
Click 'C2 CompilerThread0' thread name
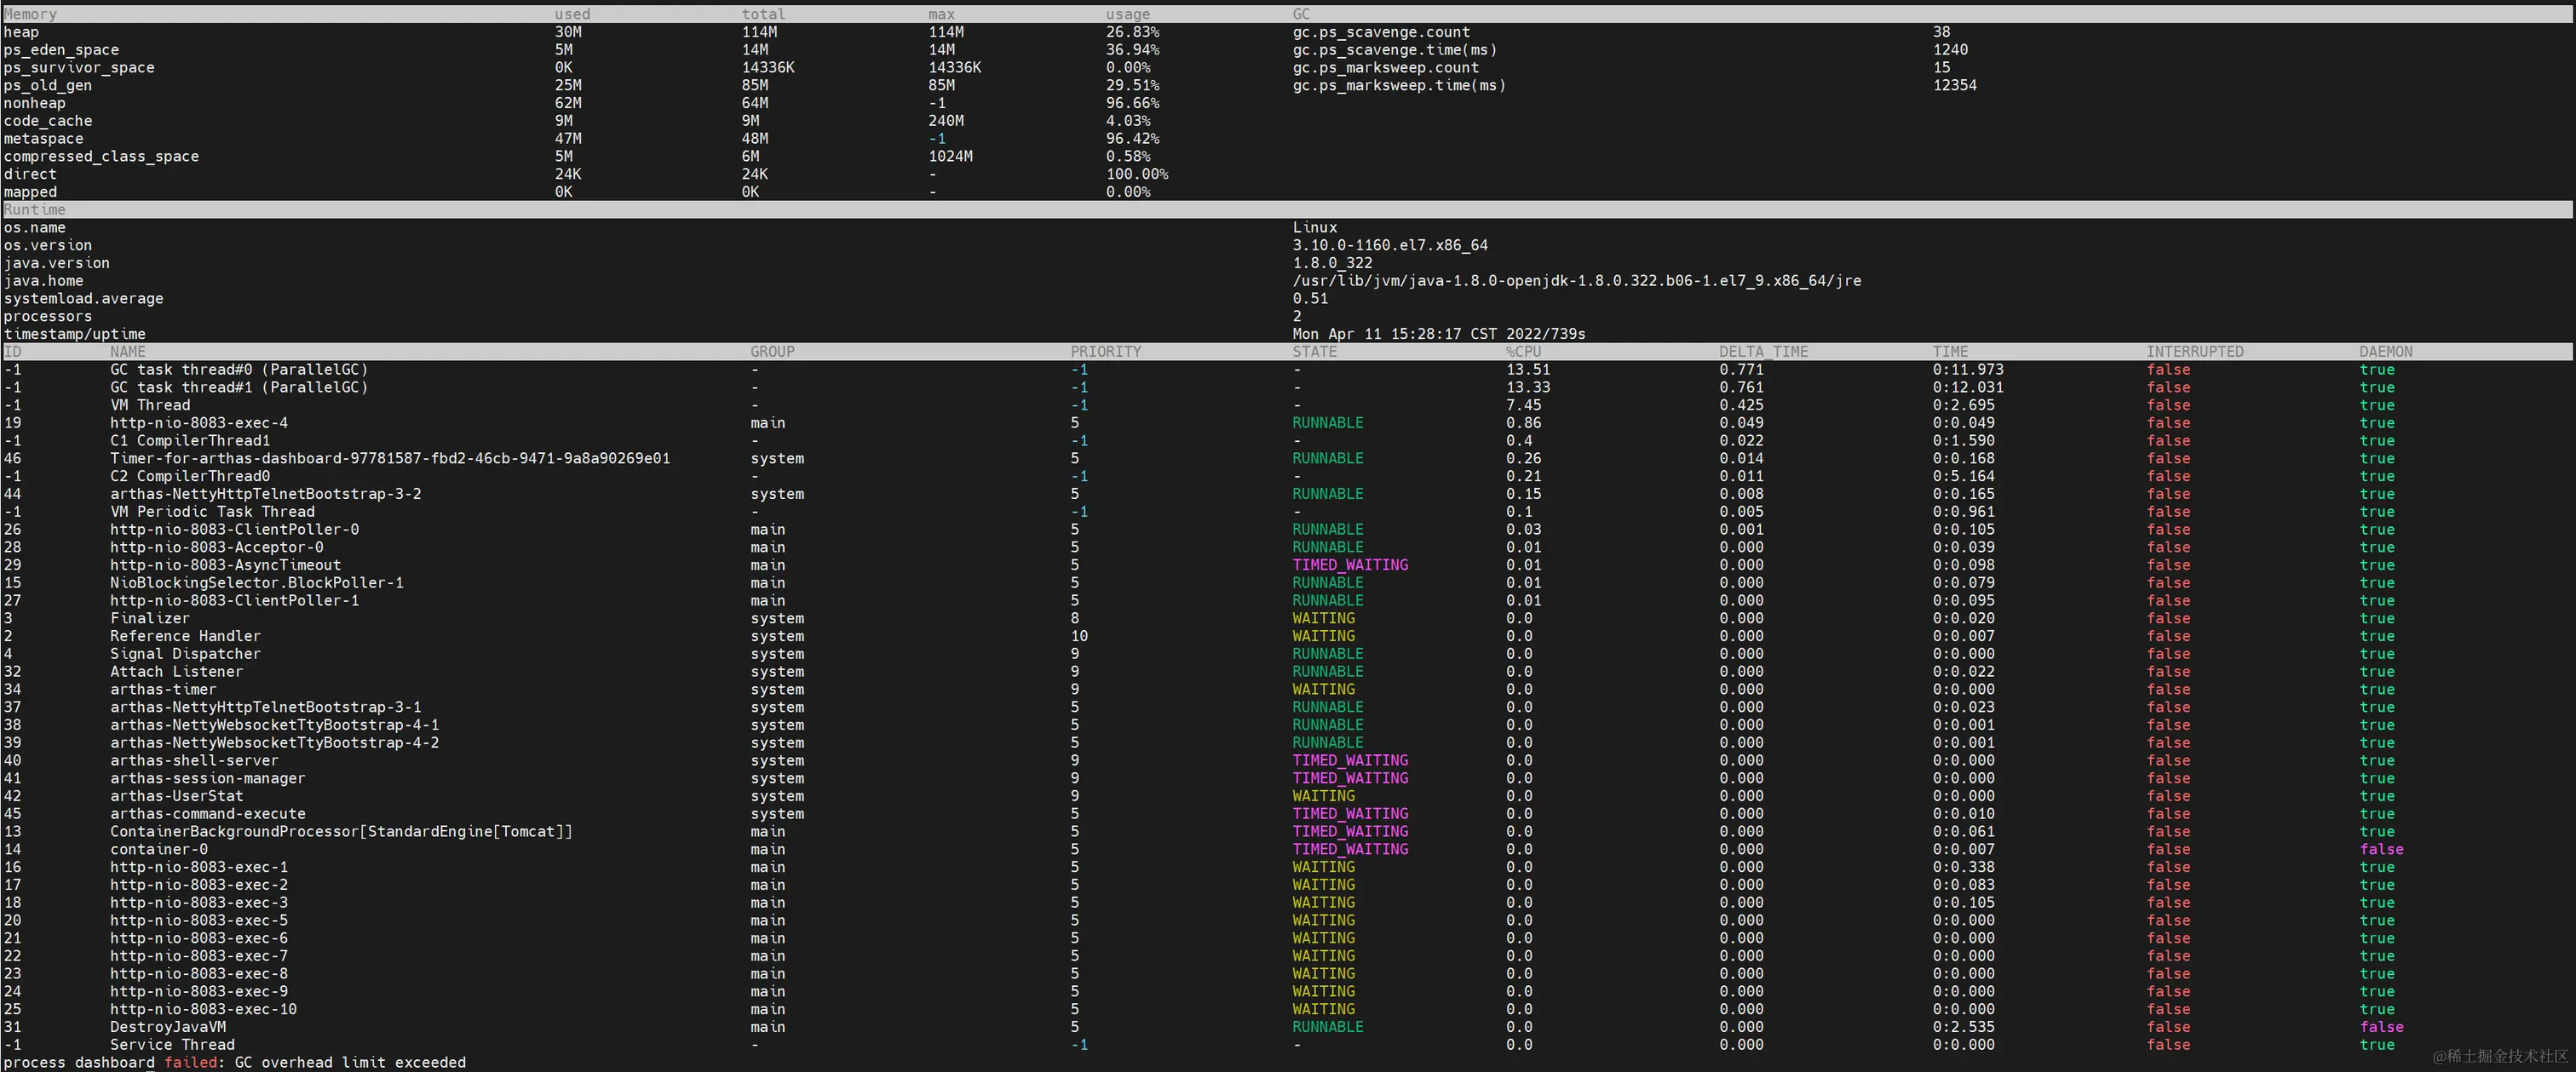tap(190, 476)
